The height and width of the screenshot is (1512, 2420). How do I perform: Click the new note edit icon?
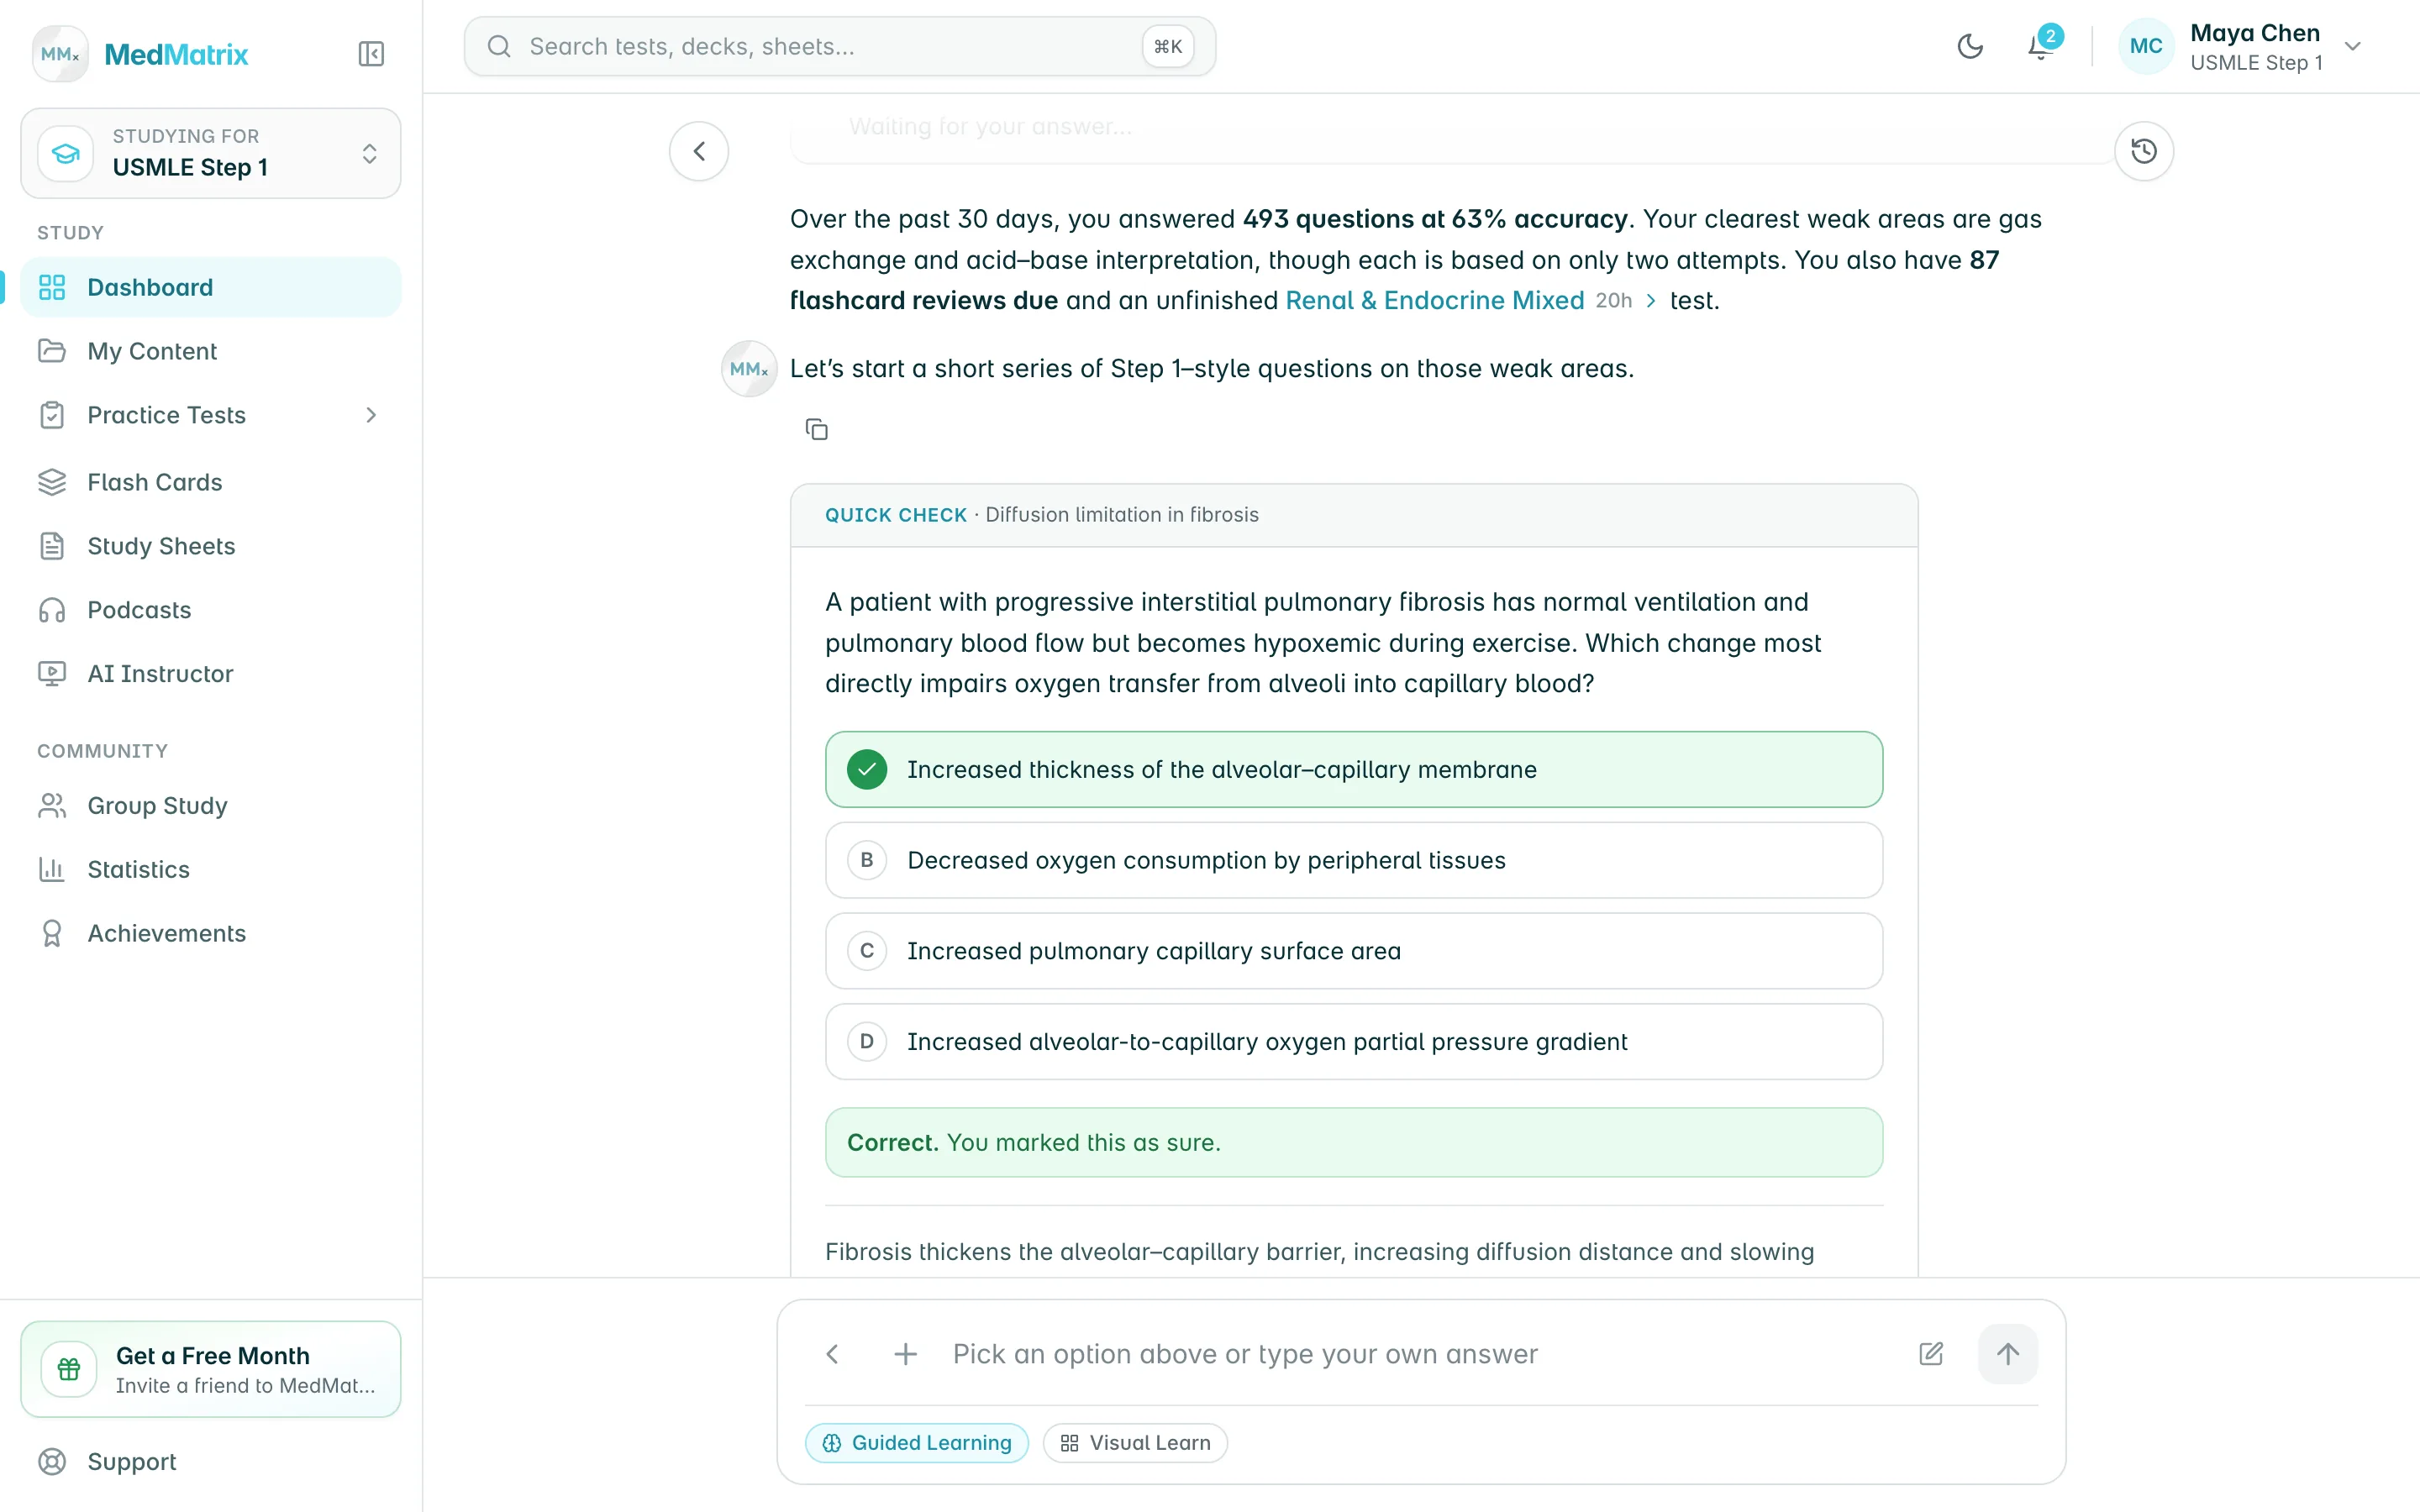coord(1931,1354)
